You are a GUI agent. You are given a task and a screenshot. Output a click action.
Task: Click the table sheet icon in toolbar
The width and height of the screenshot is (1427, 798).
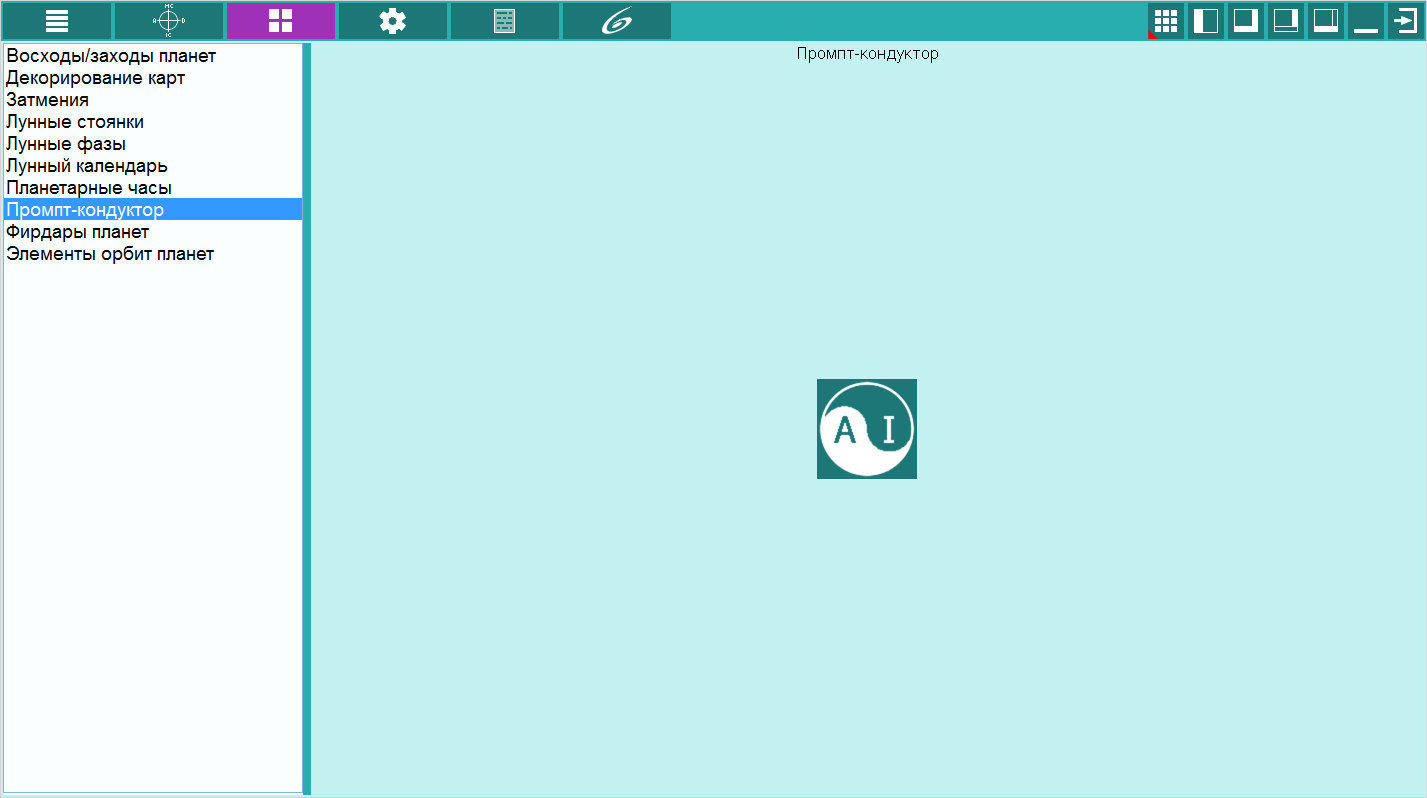click(505, 21)
